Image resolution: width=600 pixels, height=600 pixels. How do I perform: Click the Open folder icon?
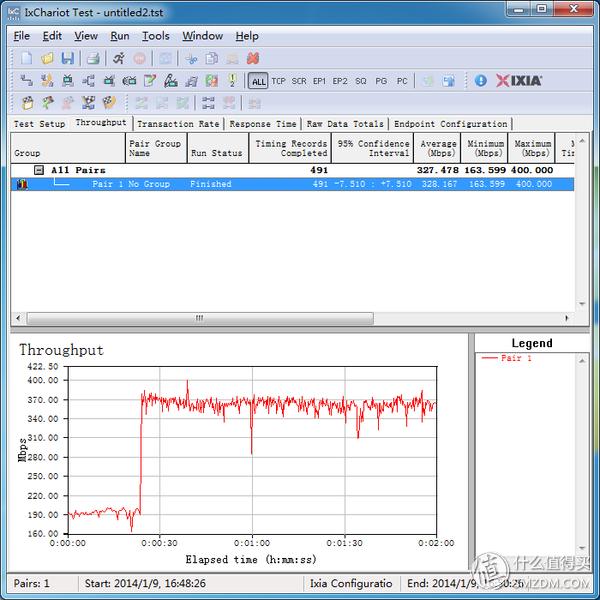pyautogui.click(x=47, y=59)
